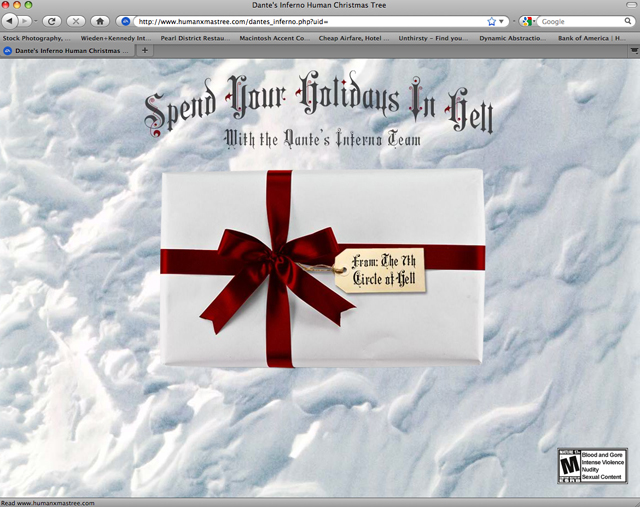The image size is (640, 507).
Task: Open the Unthirsty – Find you... bookmark
Action: [x=433, y=38]
